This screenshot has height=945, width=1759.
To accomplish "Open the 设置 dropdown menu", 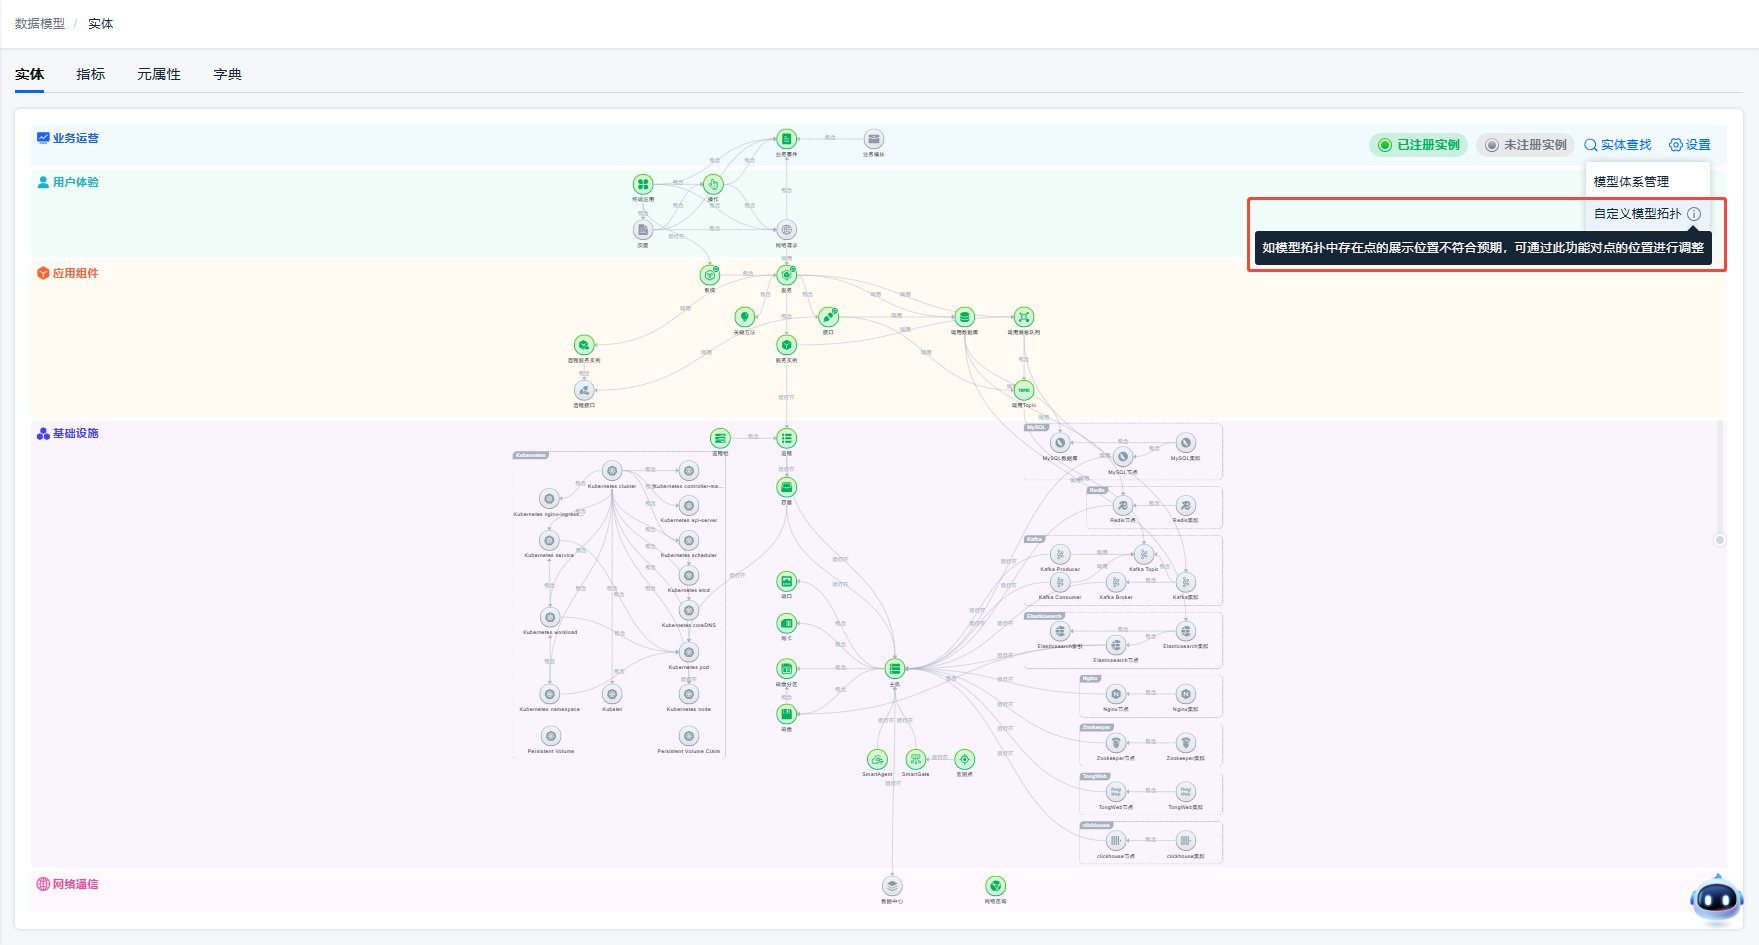I will click(1690, 145).
